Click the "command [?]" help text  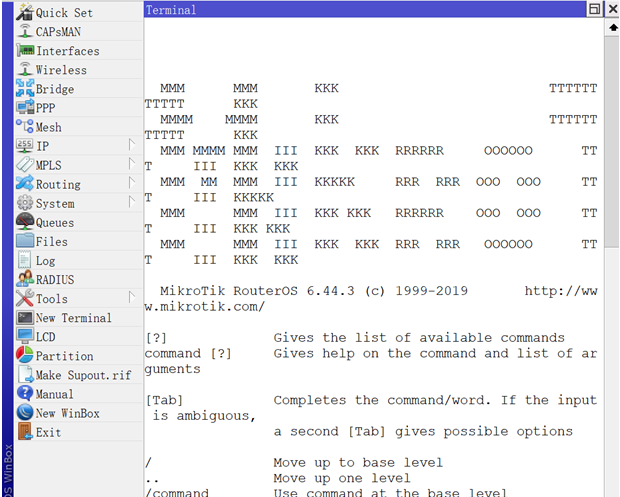(188, 353)
